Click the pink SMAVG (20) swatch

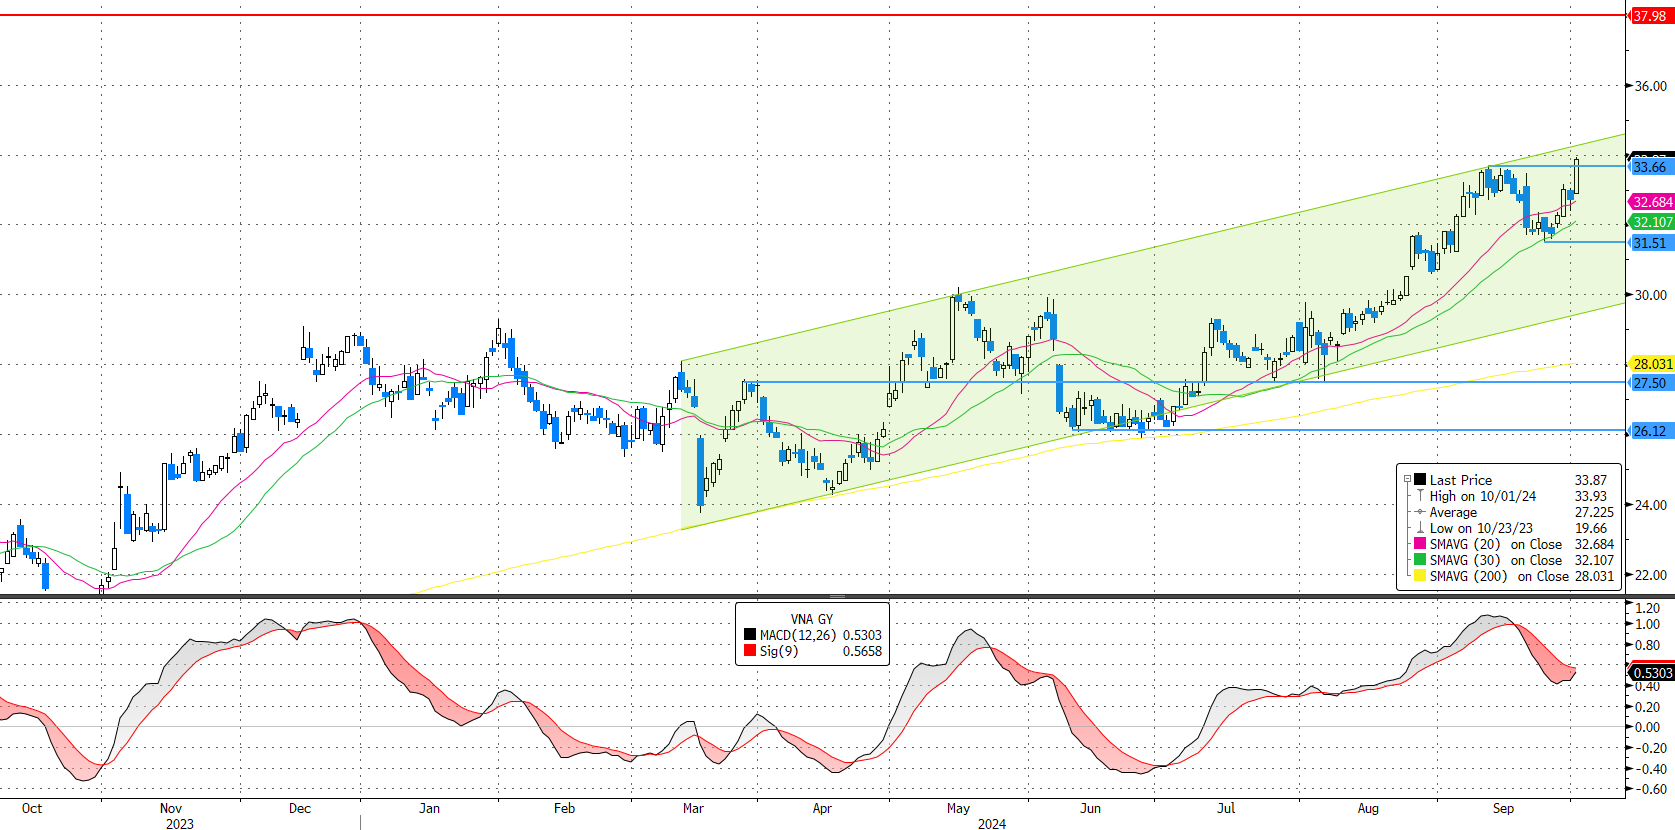point(1419,544)
